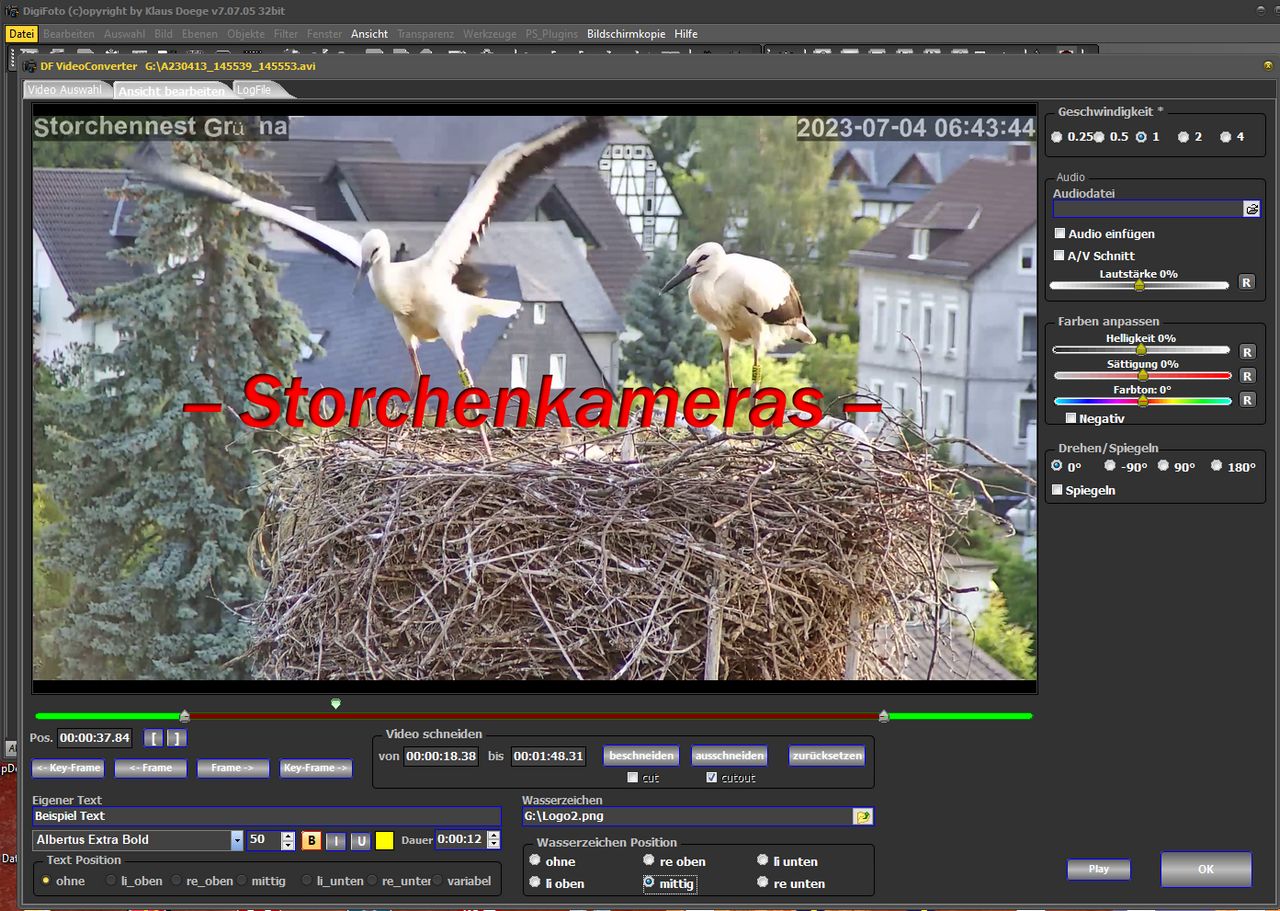The height and width of the screenshot is (911, 1280).
Task: Increase the Dauer value with the up arrow
Action: [492, 836]
